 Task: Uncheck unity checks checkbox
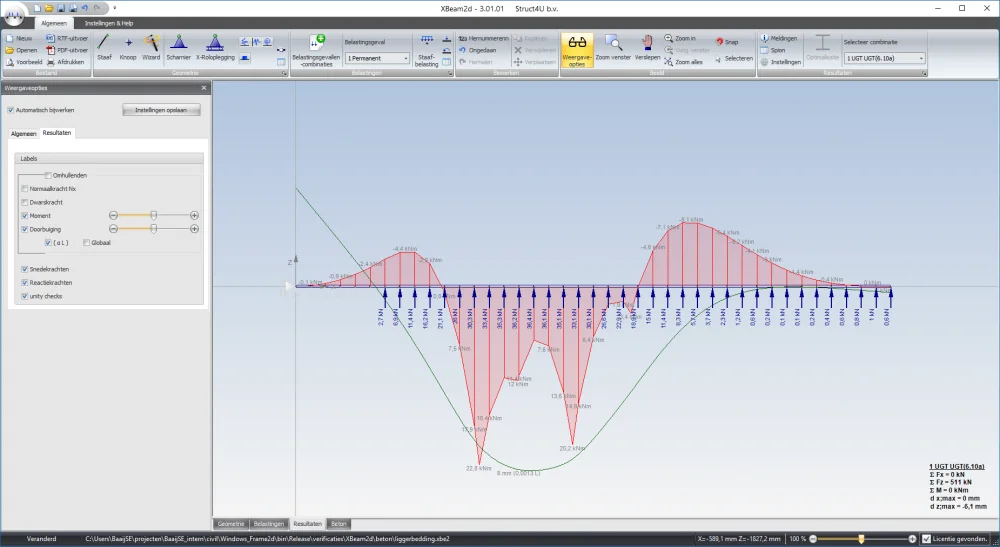[25, 296]
